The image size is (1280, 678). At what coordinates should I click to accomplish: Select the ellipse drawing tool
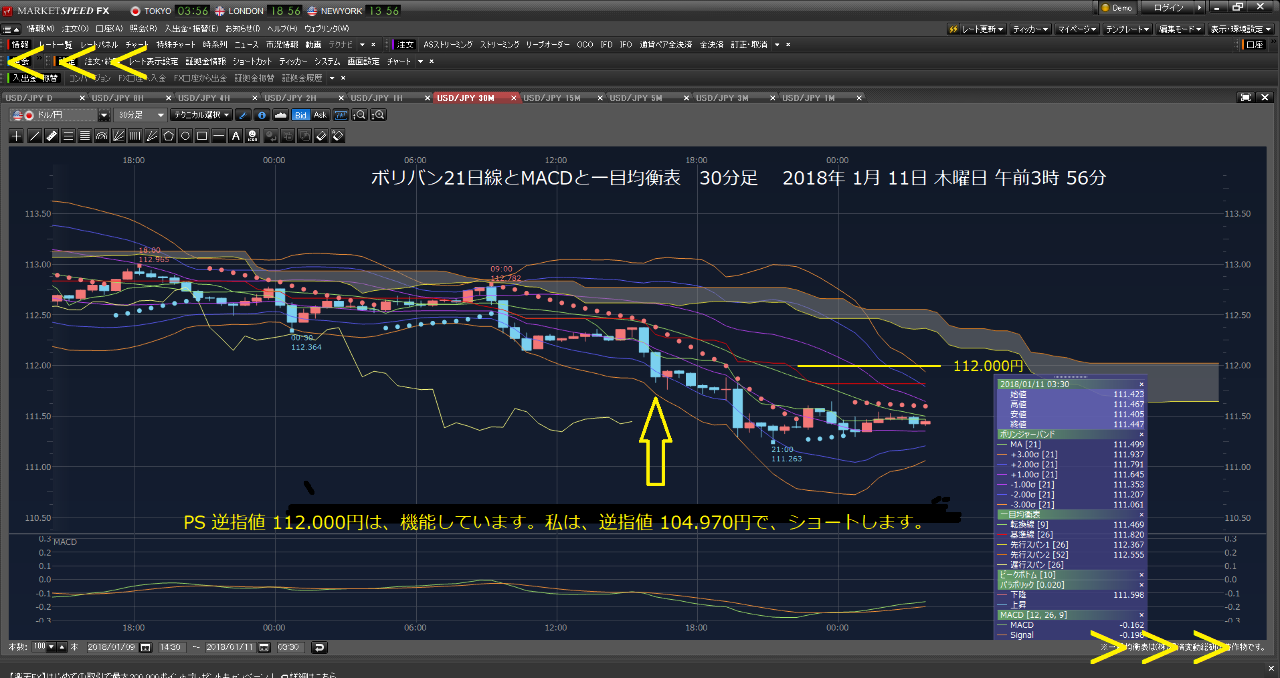tap(184, 135)
